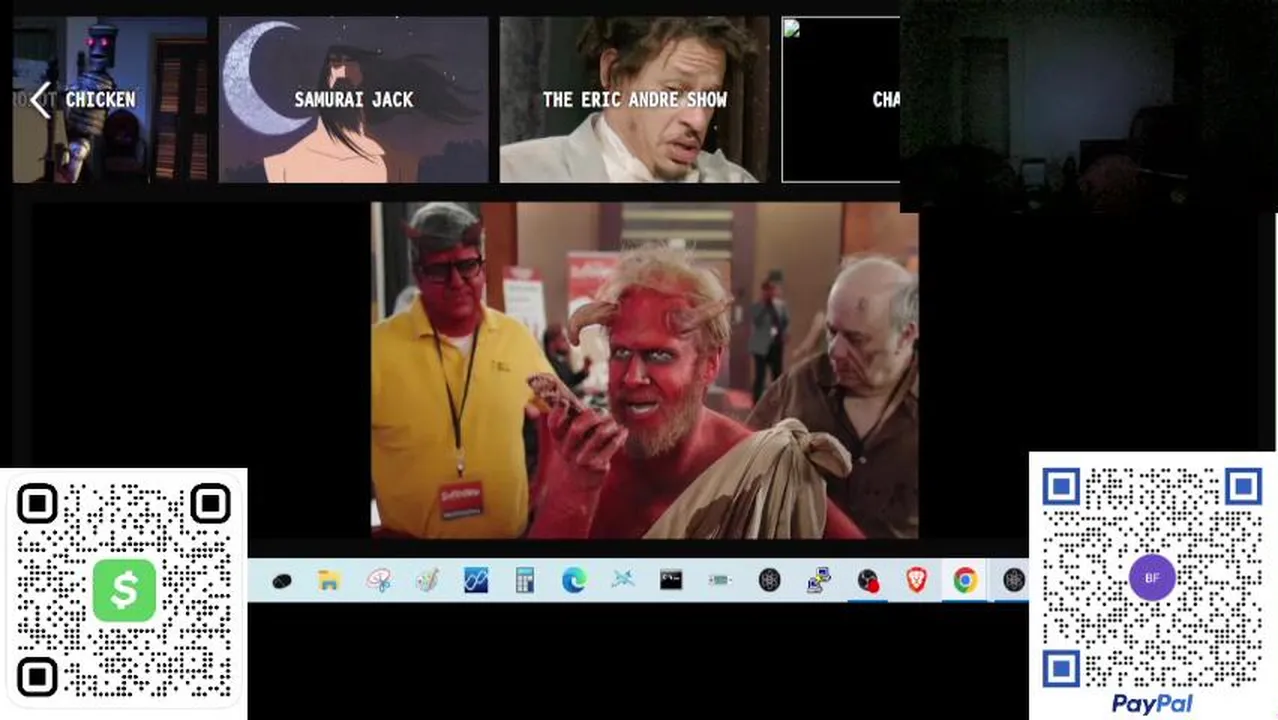Open the Command Prompt taskbar icon
Image resolution: width=1278 pixels, height=720 pixels.
click(671, 580)
